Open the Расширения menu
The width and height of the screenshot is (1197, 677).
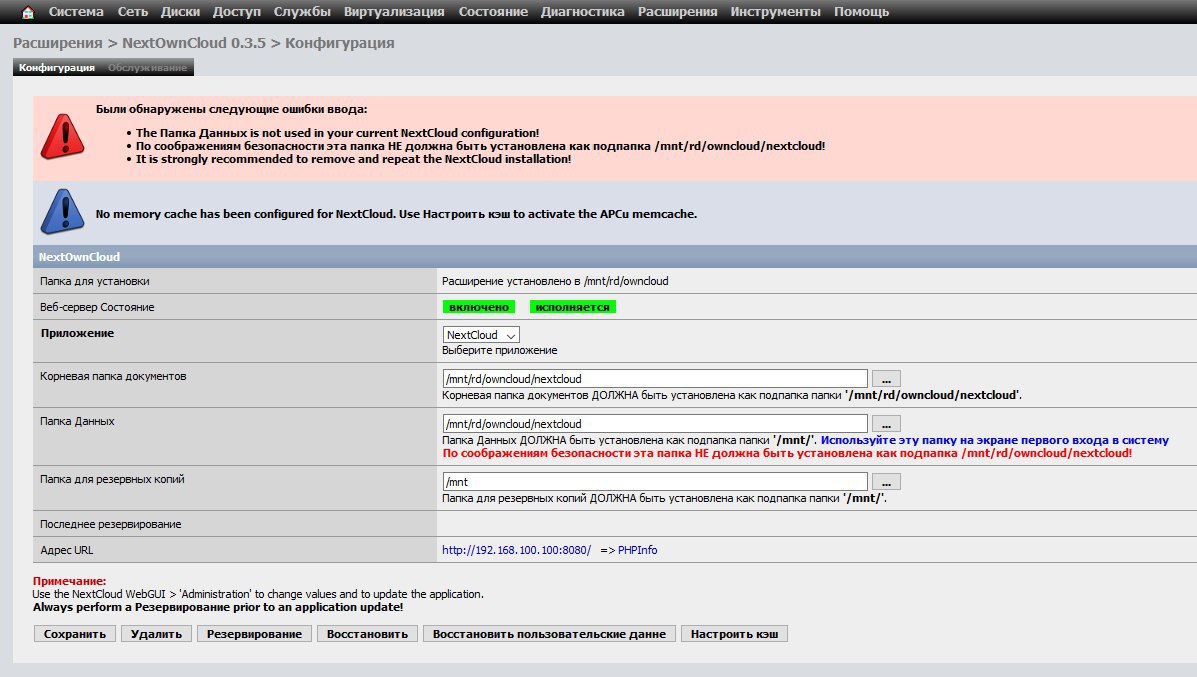(x=677, y=11)
